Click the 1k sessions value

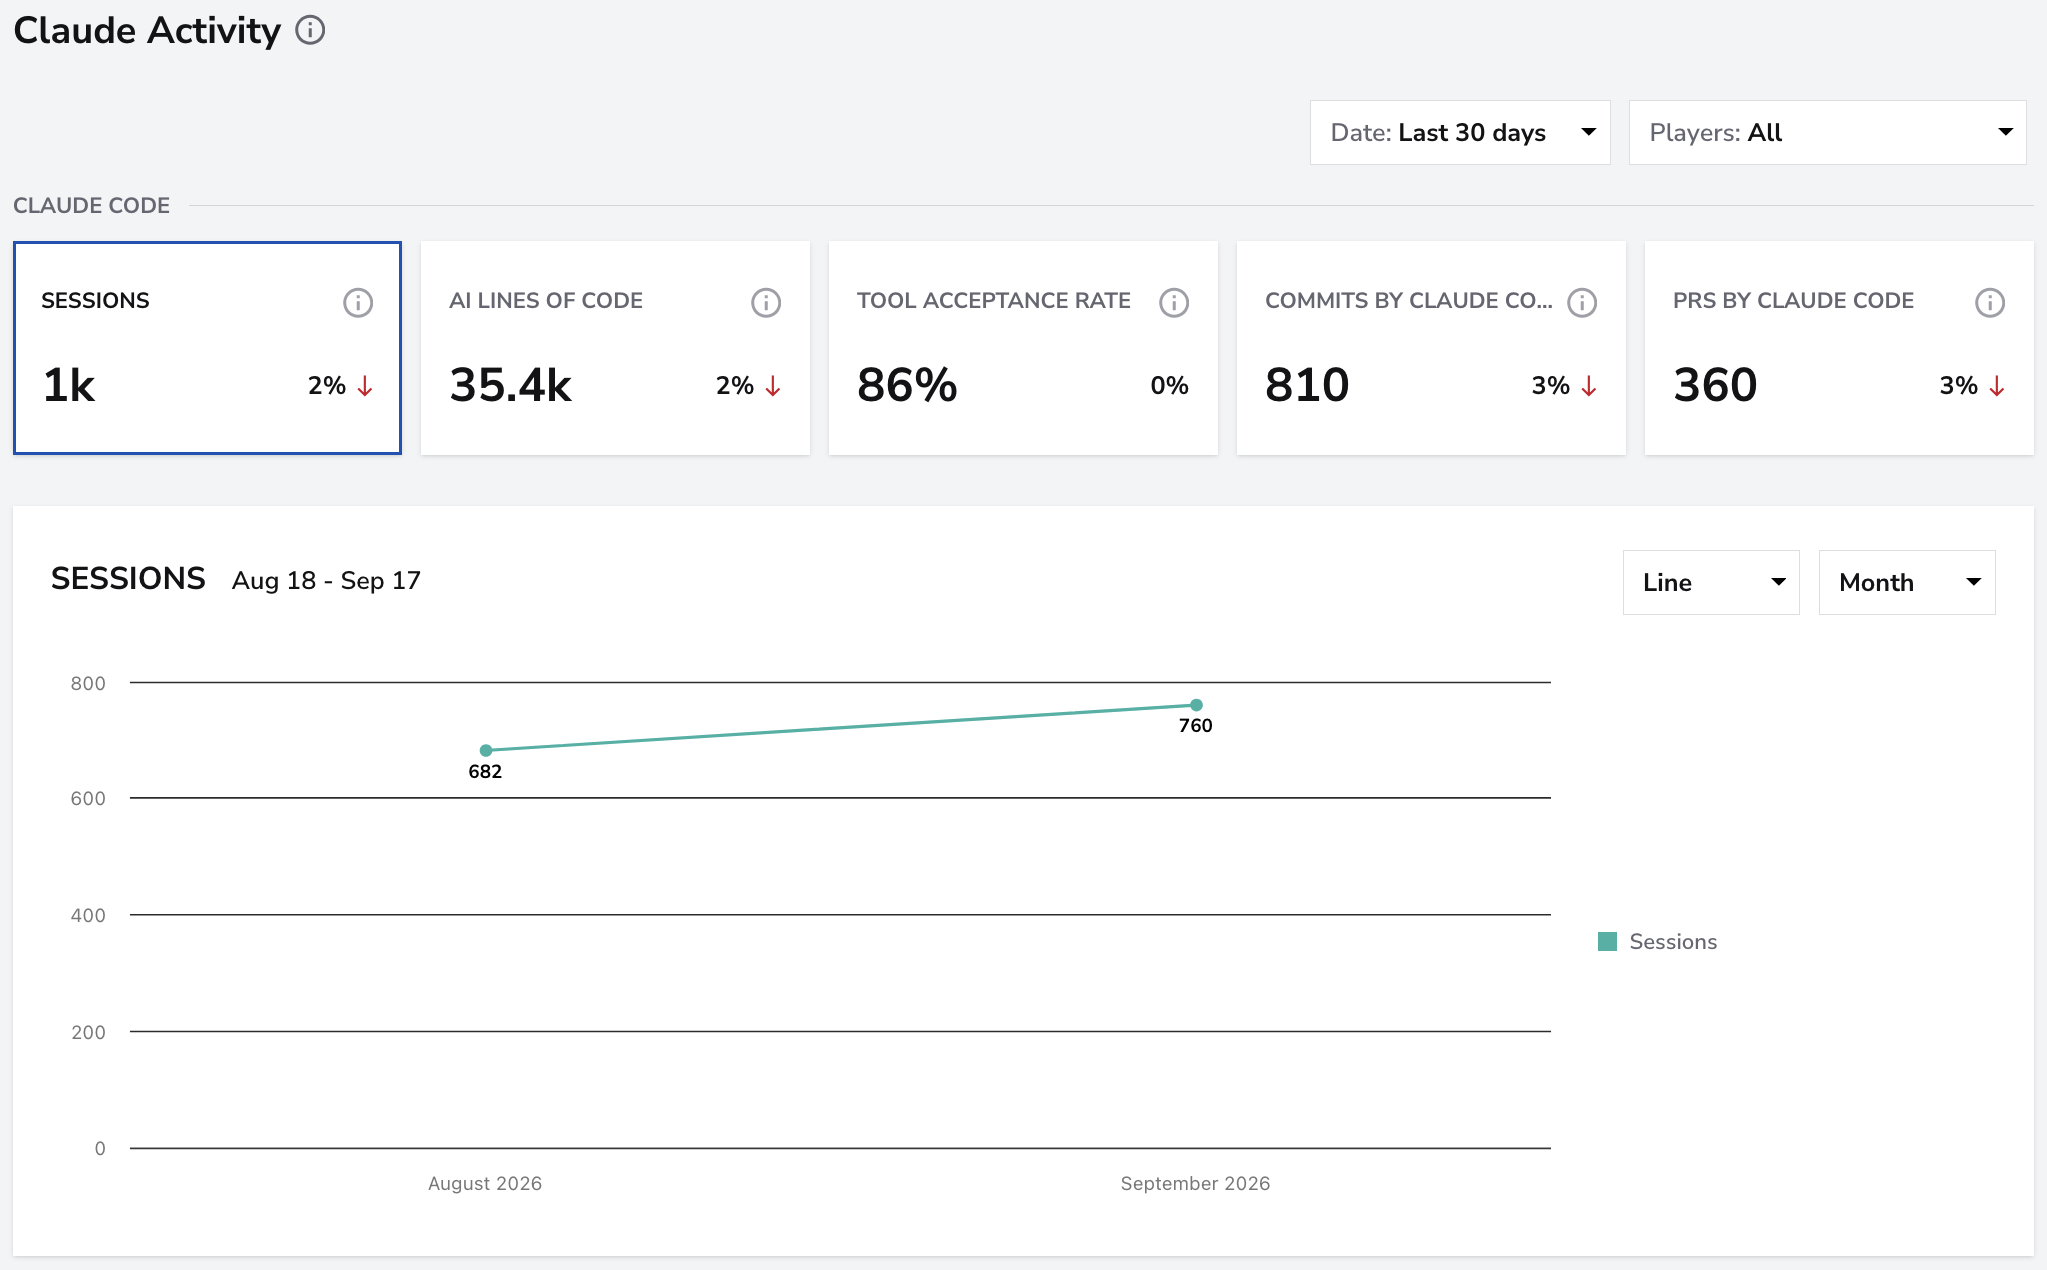point(69,385)
